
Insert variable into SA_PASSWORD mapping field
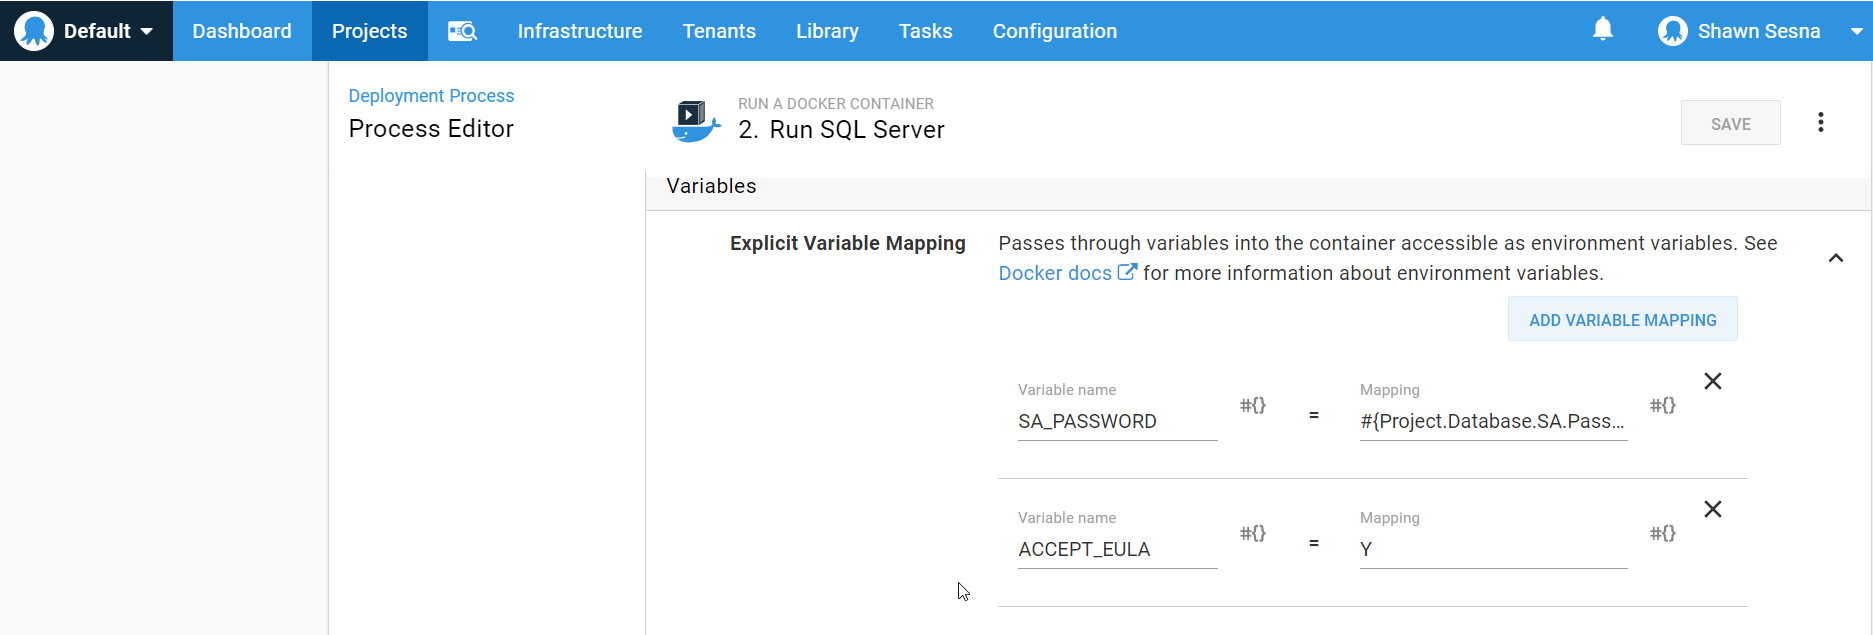pyautogui.click(x=1662, y=405)
